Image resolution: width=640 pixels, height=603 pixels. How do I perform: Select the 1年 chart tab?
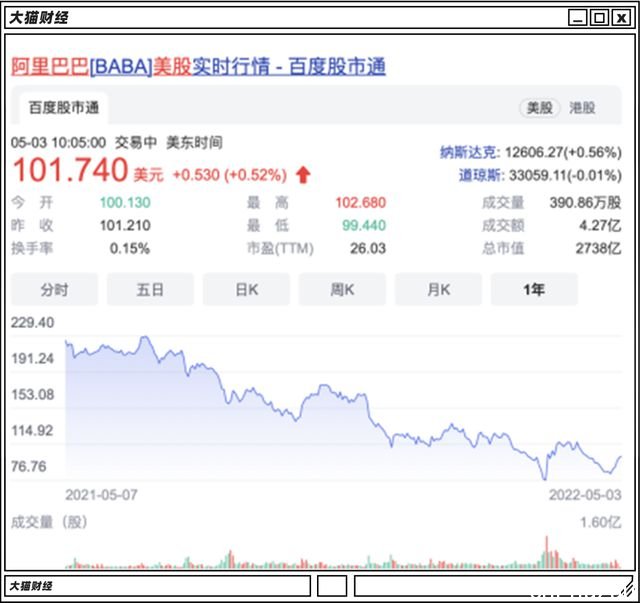(x=534, y=289)
